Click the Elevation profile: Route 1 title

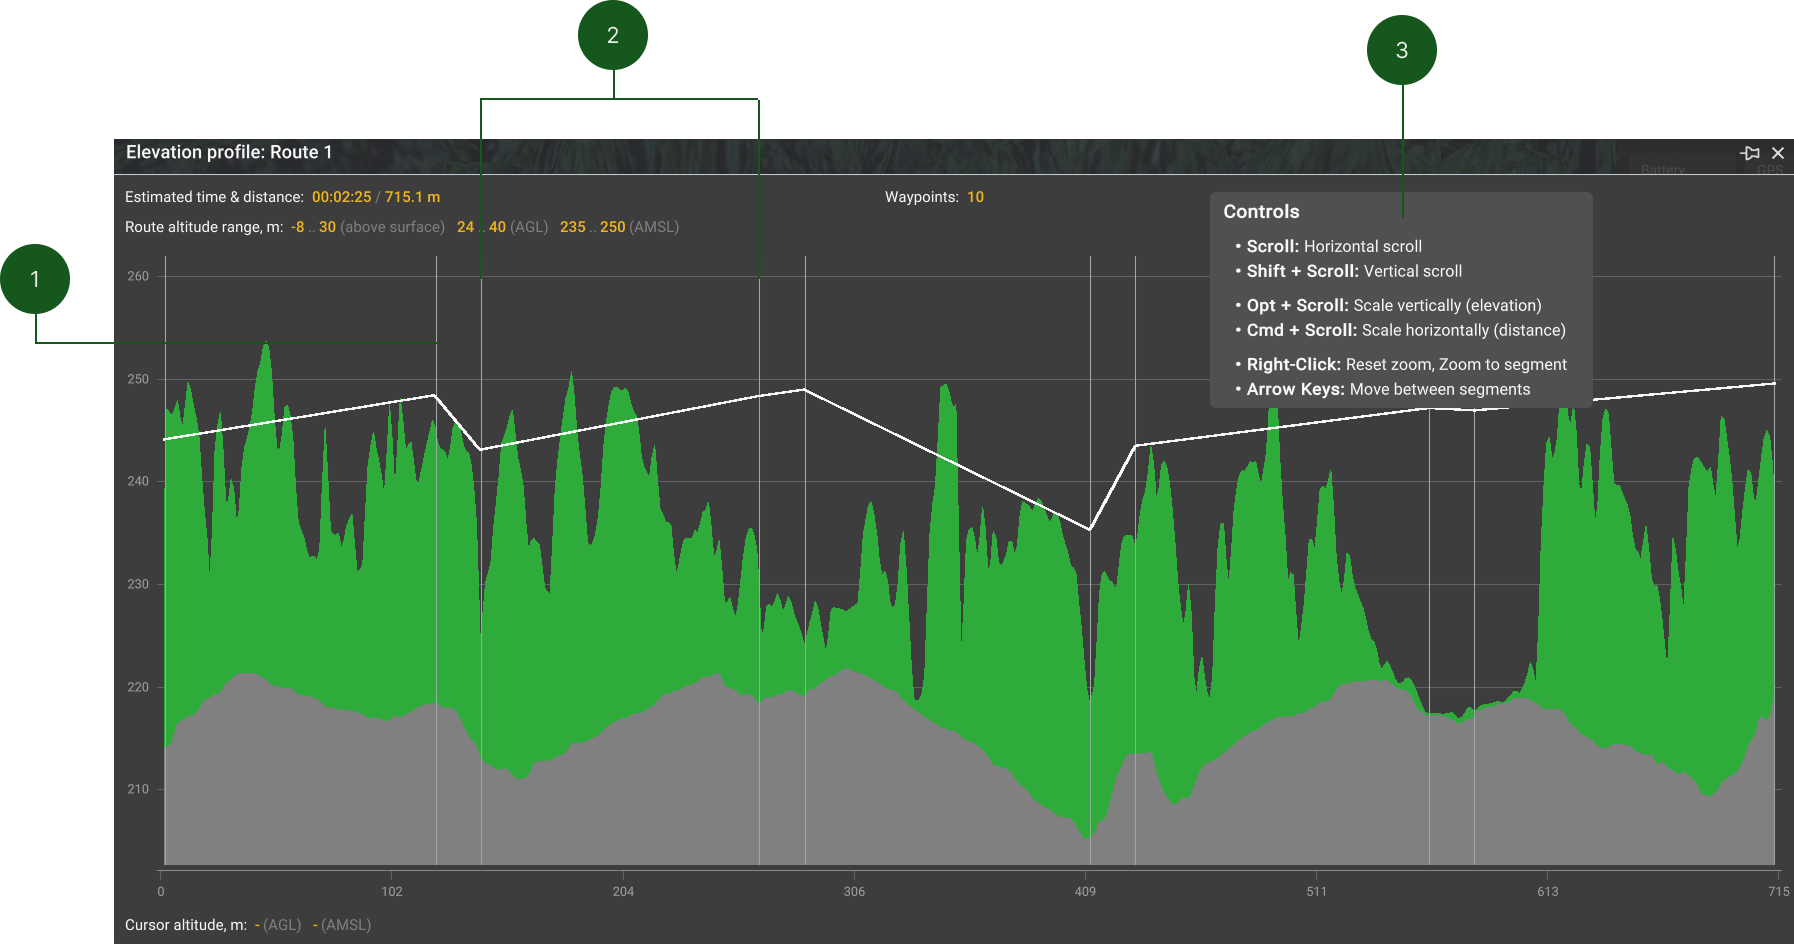pyautogui.click(x=229, y=152)
